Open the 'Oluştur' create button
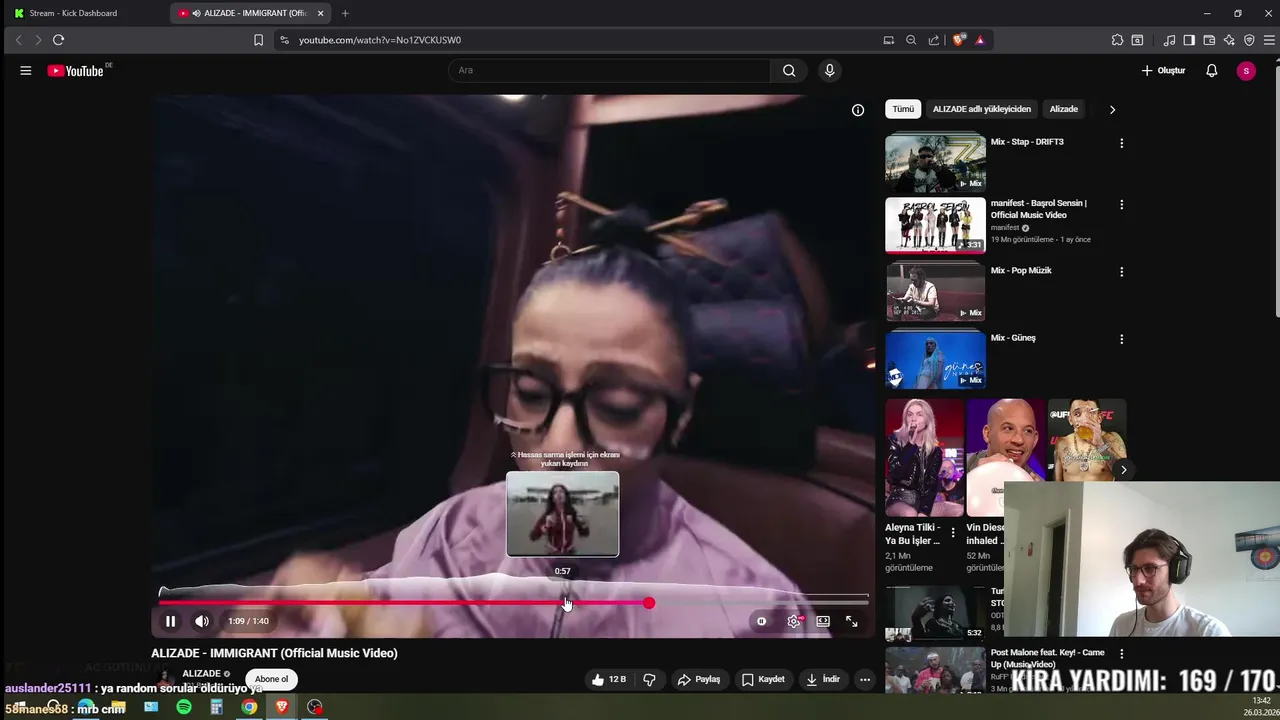The height and width of the screenshot is (720, 1280). (1163, 70)
